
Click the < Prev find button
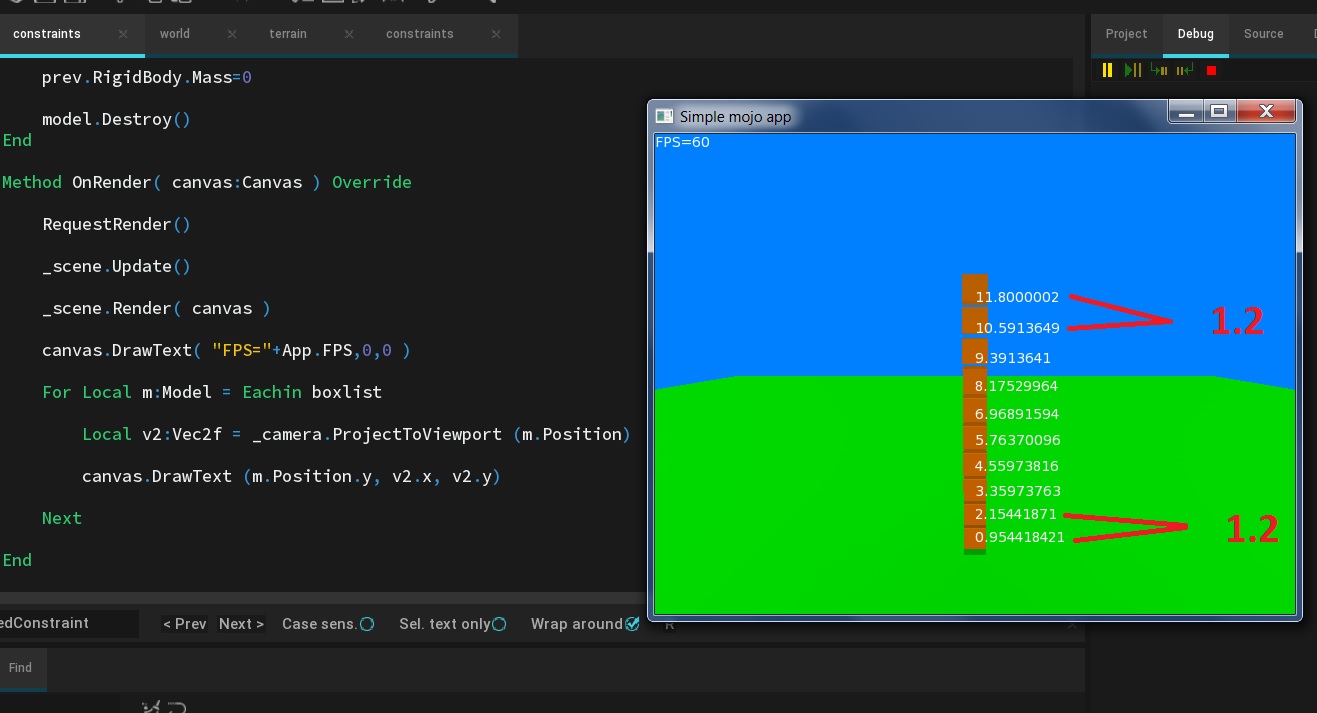click(185, 624)
